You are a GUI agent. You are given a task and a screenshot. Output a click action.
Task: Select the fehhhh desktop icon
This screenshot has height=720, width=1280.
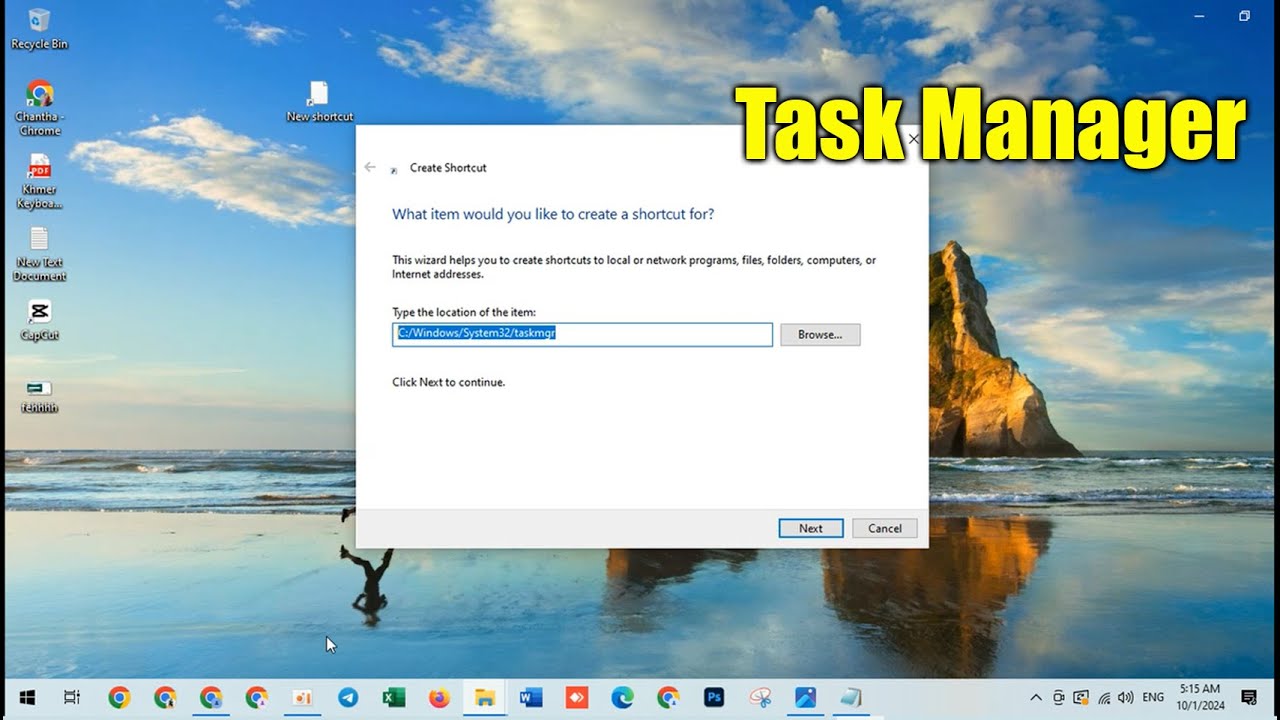pyautogui.click(x=39, y=395)
